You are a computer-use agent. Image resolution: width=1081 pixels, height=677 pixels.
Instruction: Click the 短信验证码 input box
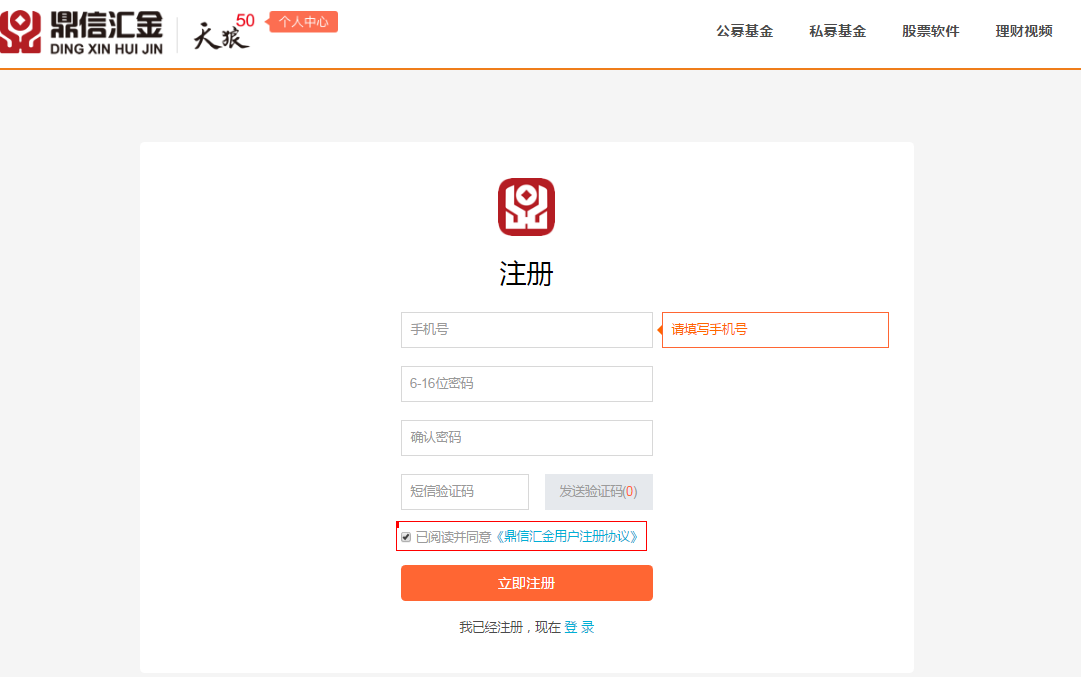[465, 492]
